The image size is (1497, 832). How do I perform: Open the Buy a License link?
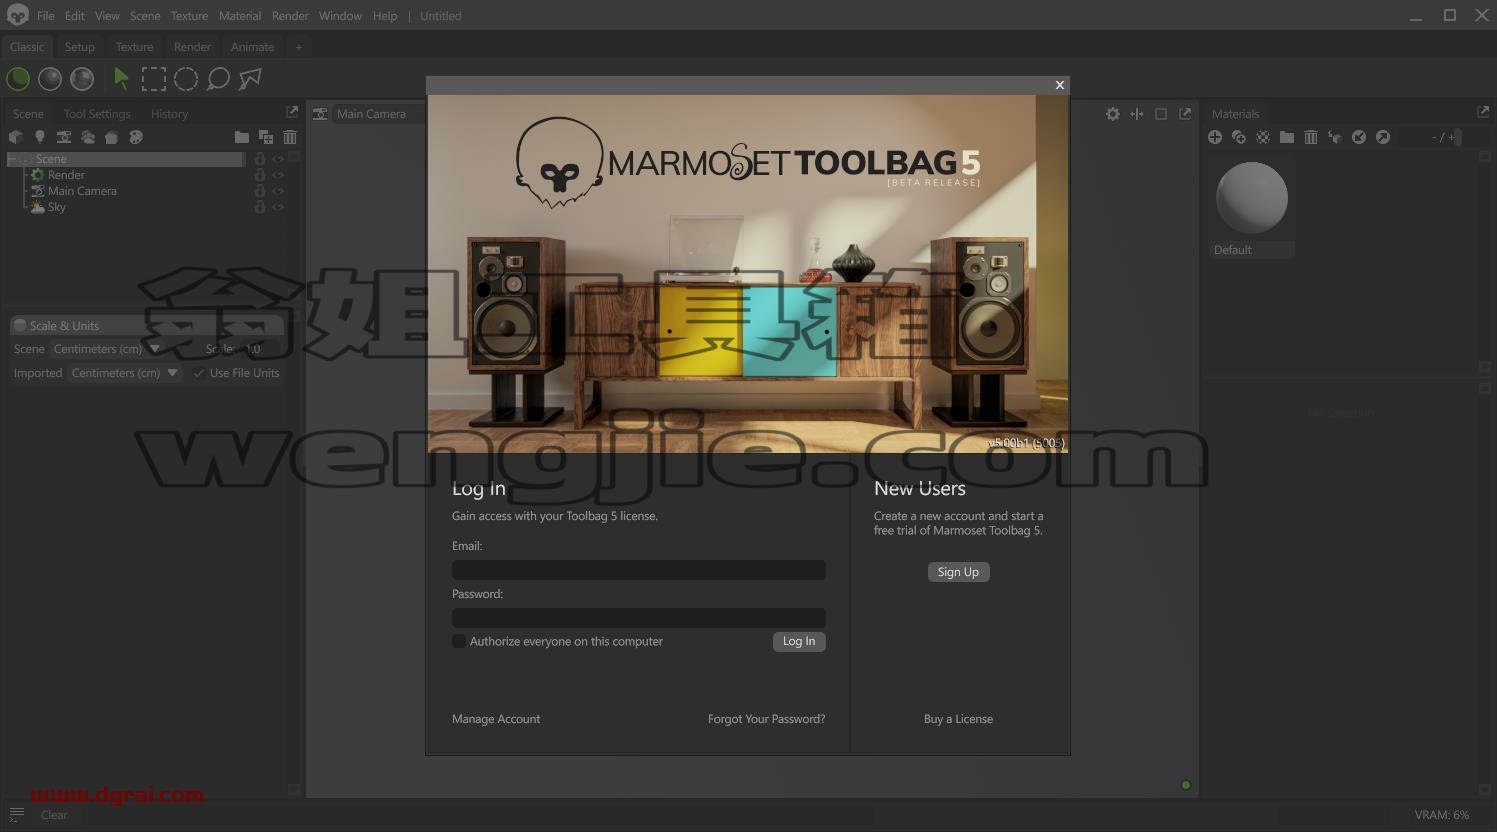958,719
